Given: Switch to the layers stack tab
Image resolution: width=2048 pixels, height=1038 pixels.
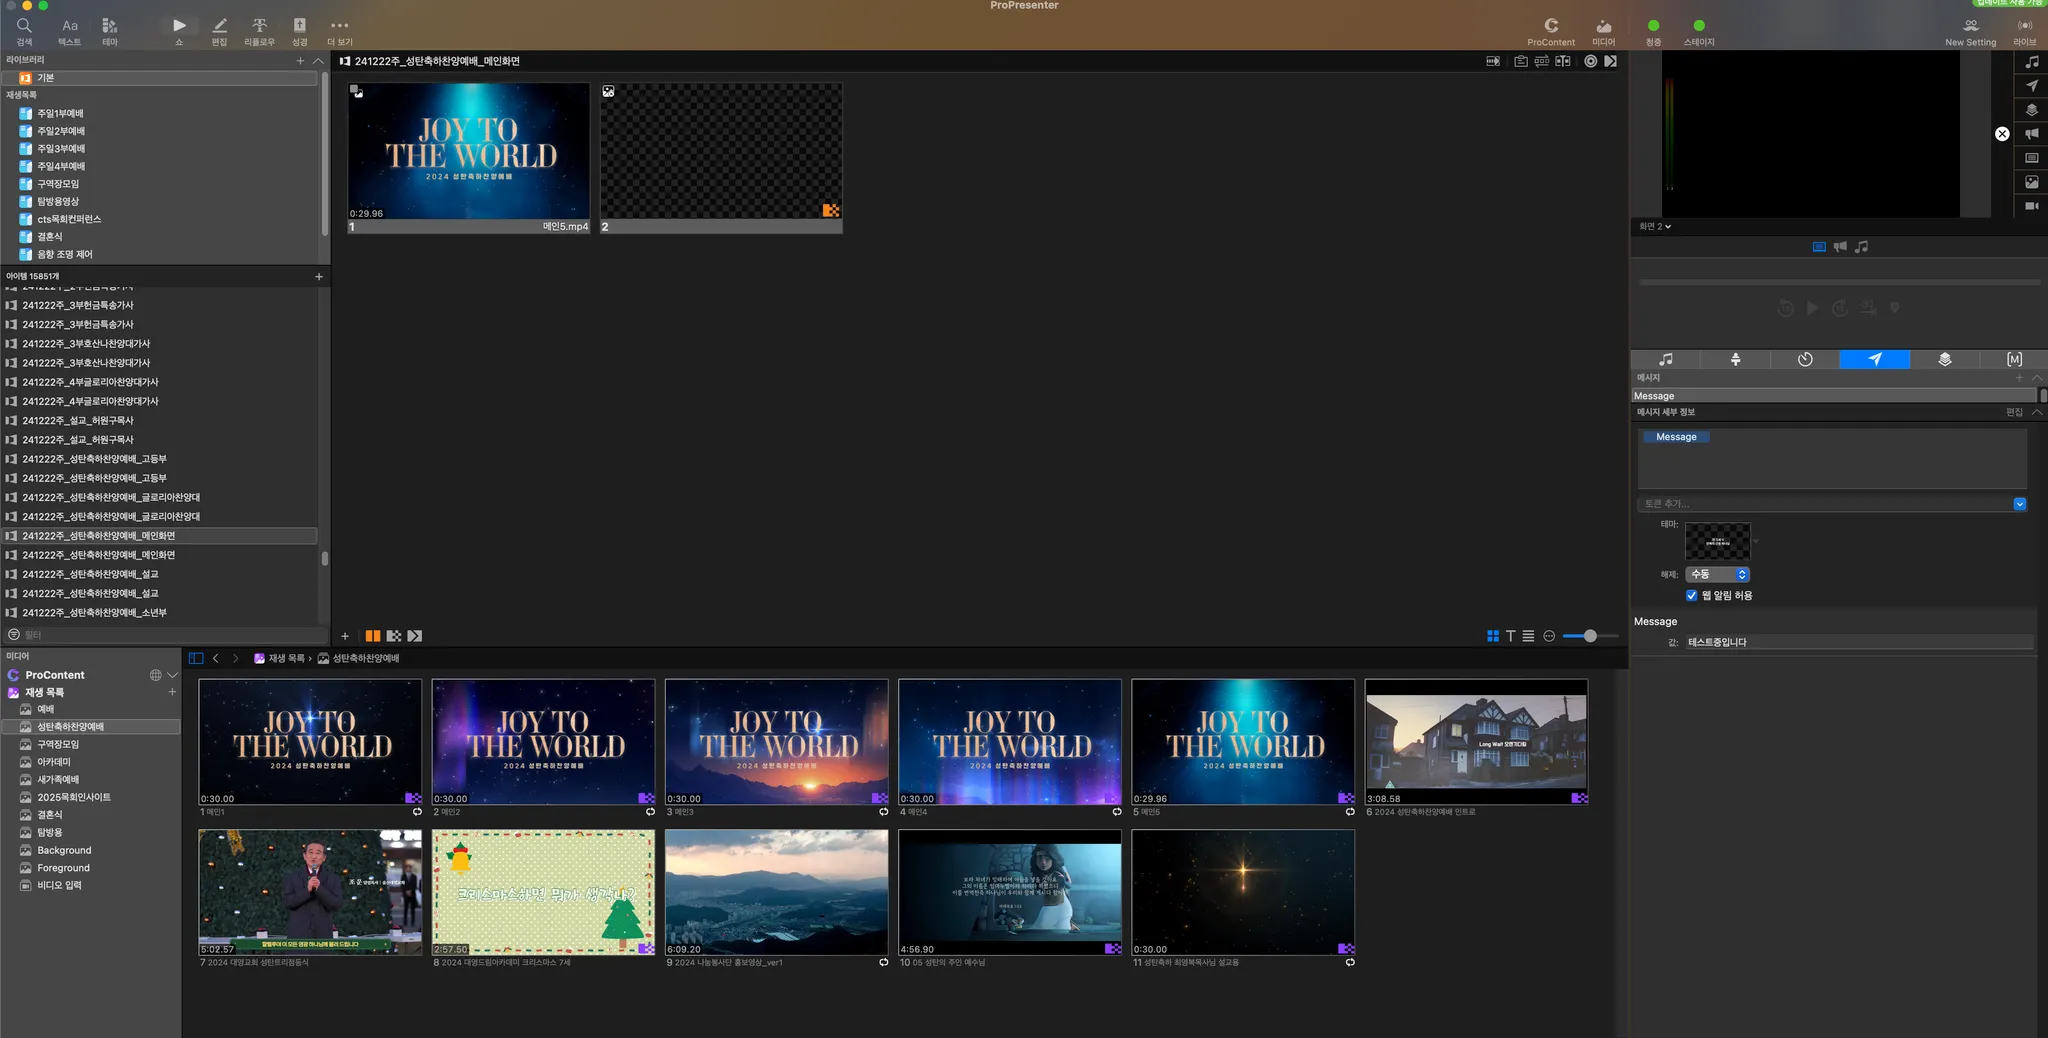Looking at the screenshot, I should [1945, 360].
